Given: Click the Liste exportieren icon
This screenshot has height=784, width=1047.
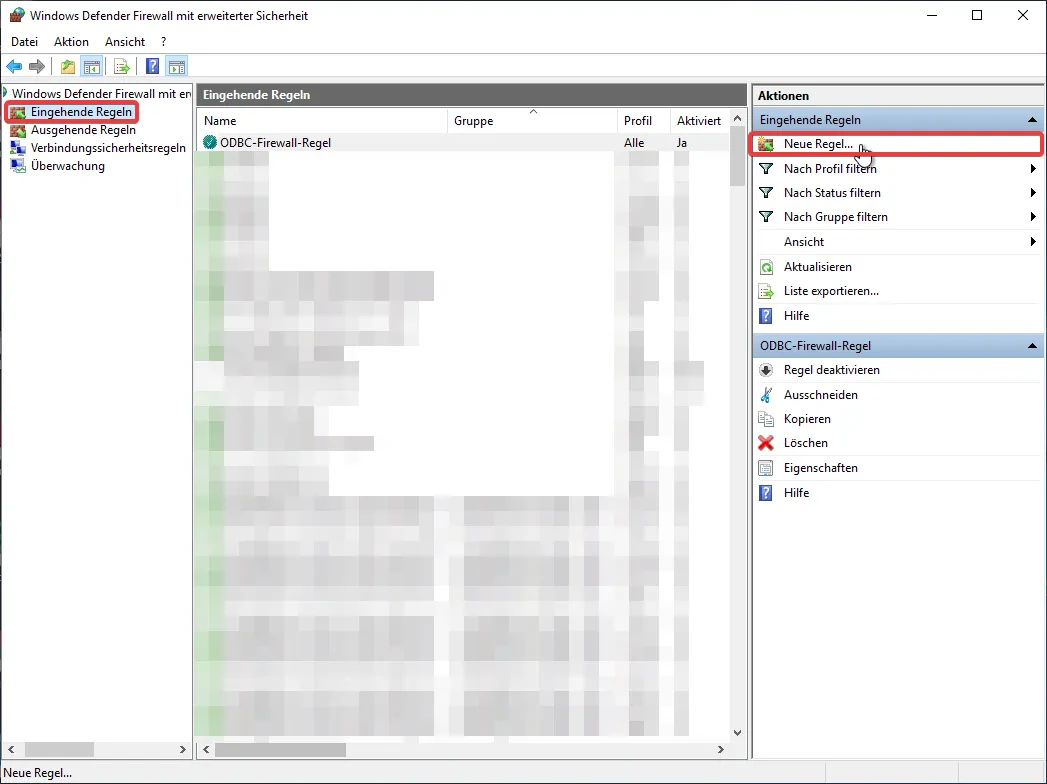Looking at the screenshot, I should [x=766, y=291].
